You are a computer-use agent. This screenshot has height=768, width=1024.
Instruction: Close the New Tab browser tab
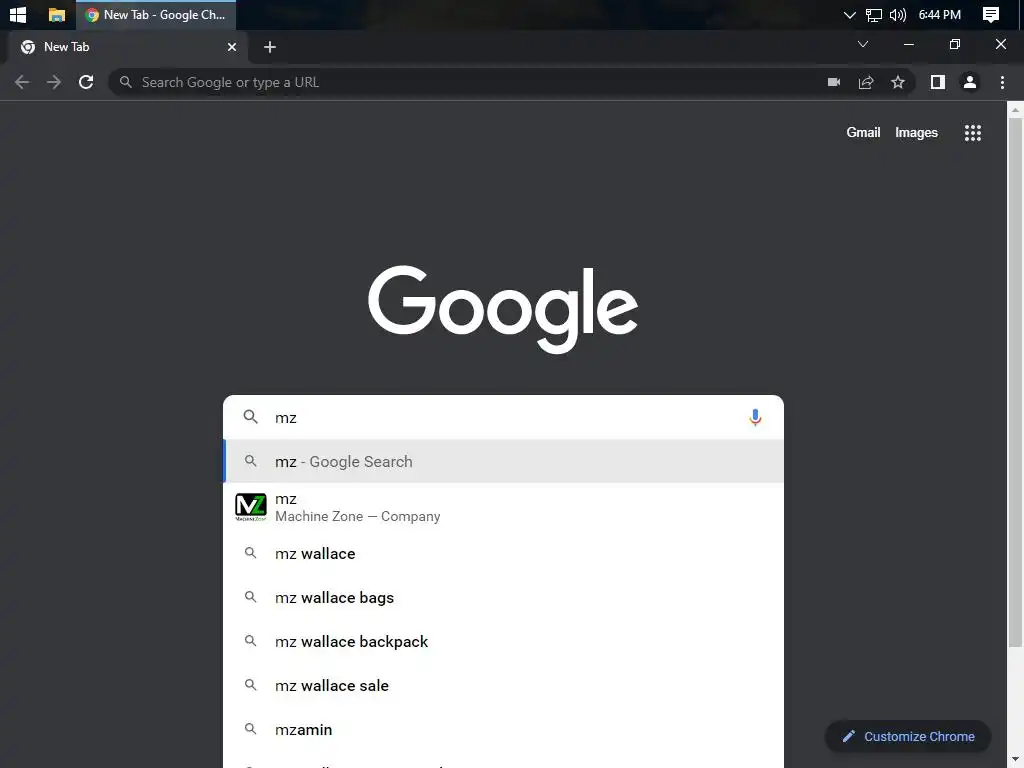[232, 47]
